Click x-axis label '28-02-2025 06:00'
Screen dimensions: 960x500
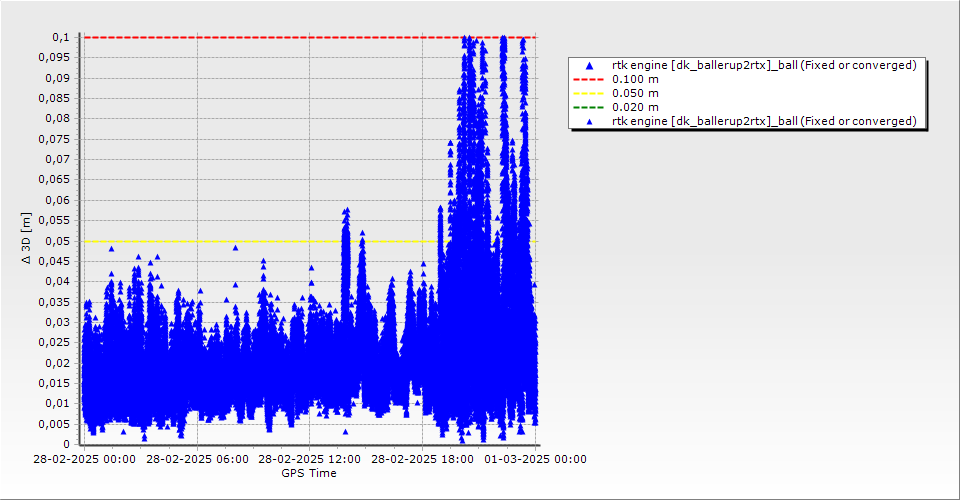click(x=197, y=459)
